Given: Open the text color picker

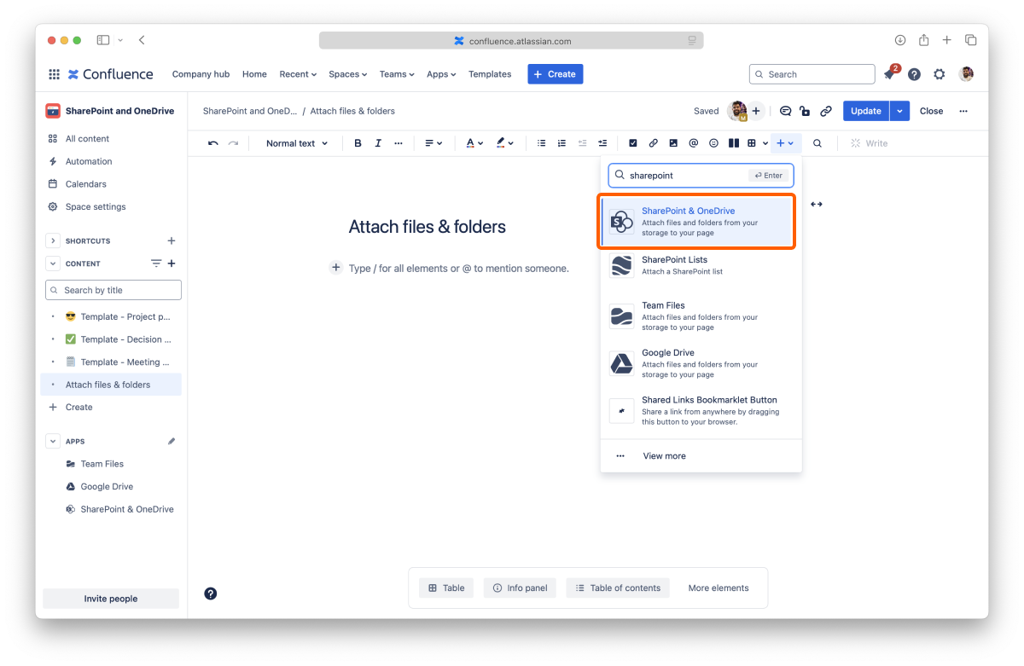Looking at the screenshot, I should point(474,144).
